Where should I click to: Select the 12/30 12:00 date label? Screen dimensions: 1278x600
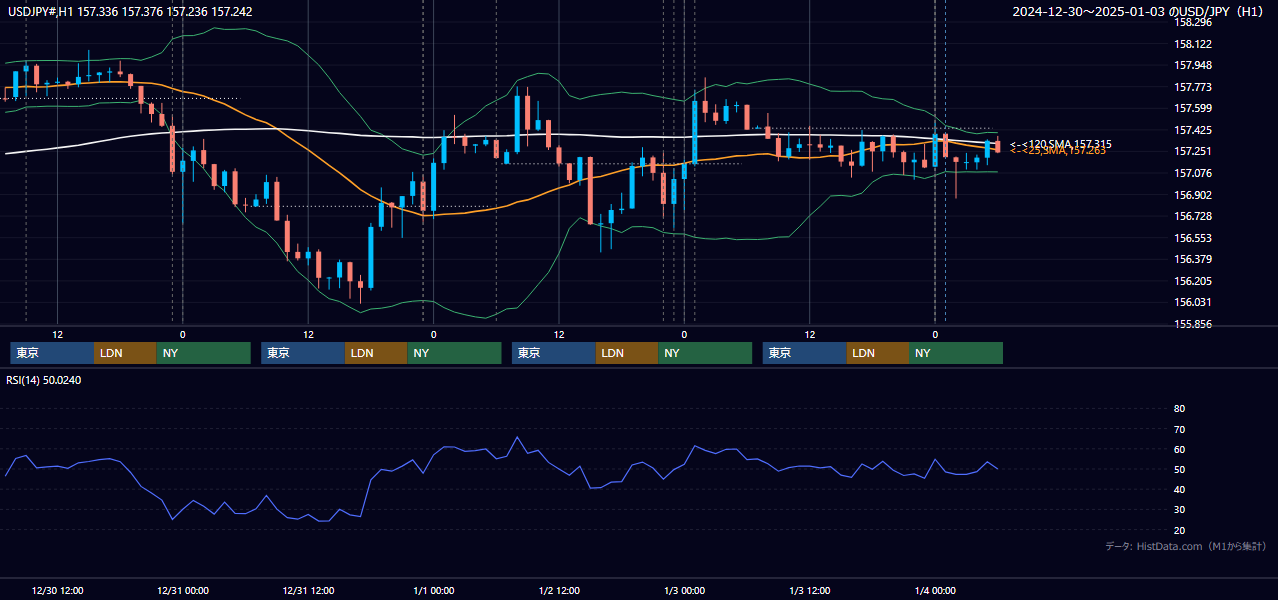click(58, 590)
